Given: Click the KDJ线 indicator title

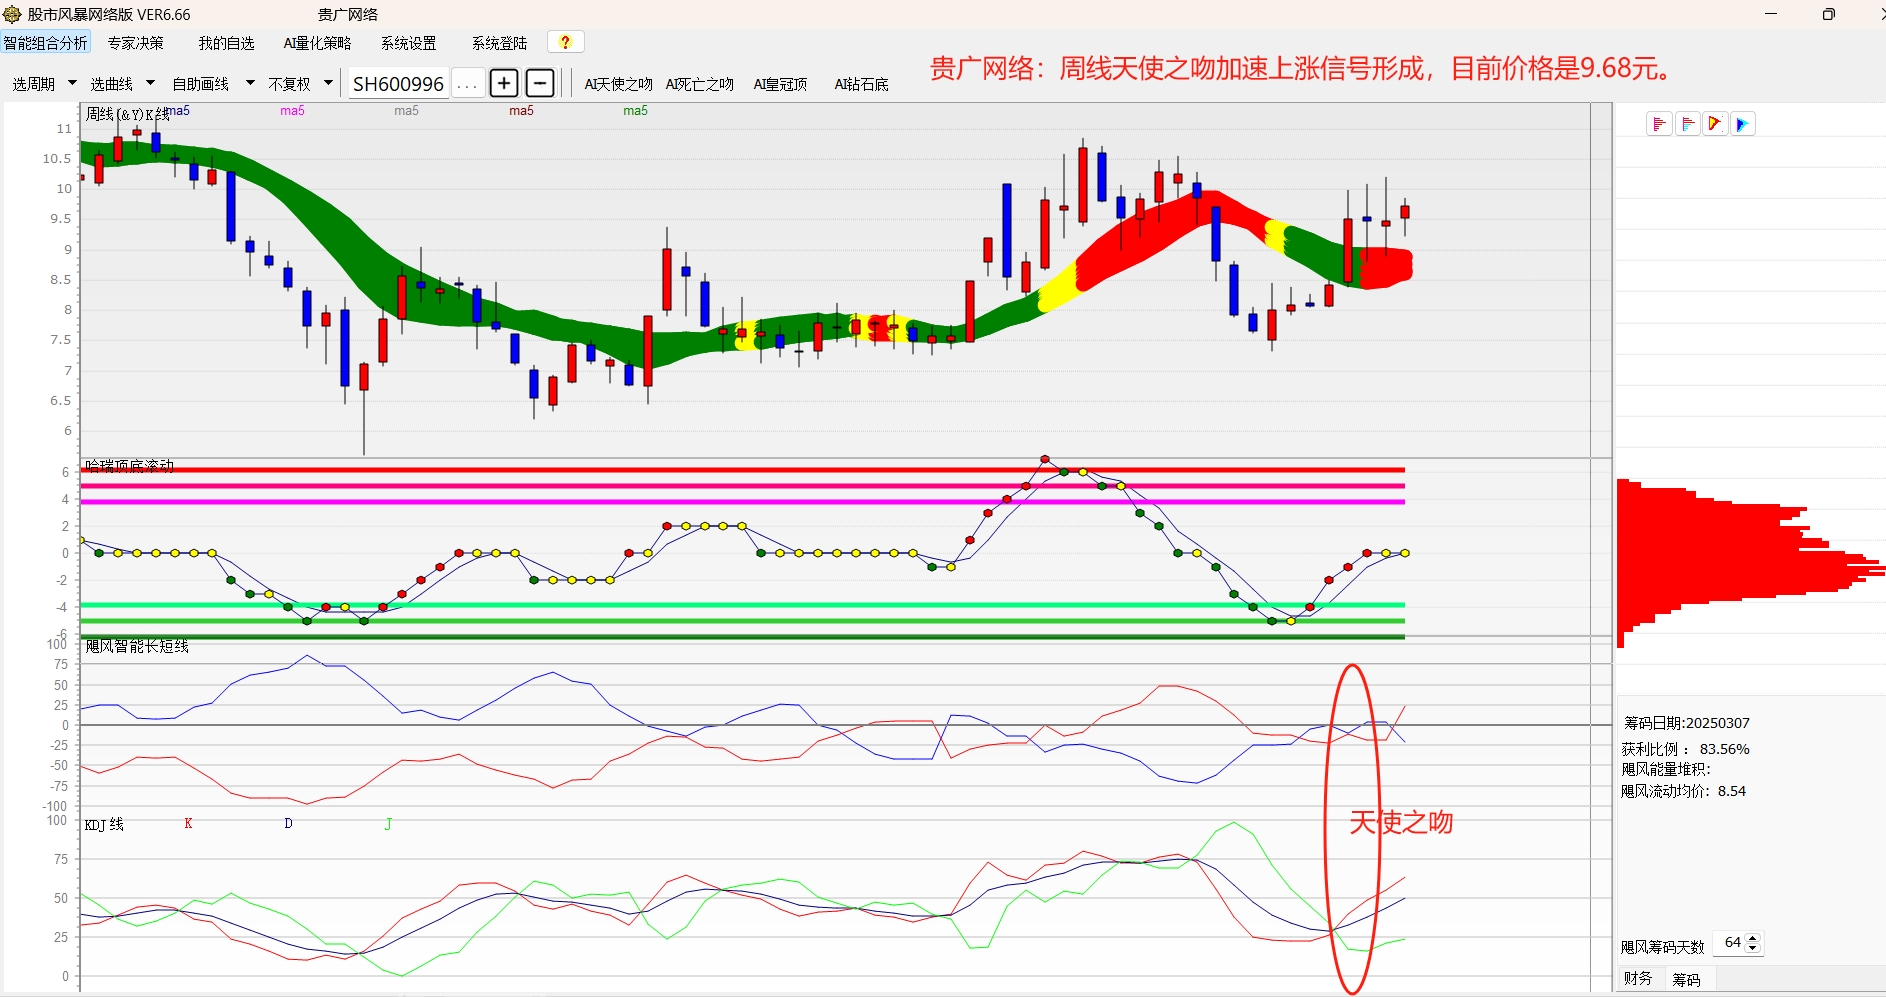Looking at the screenshot, I should [x=104, y=825].
